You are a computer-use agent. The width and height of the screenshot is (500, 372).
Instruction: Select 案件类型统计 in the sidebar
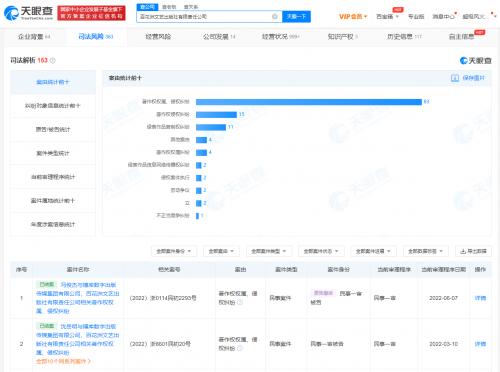coord(53,153)
